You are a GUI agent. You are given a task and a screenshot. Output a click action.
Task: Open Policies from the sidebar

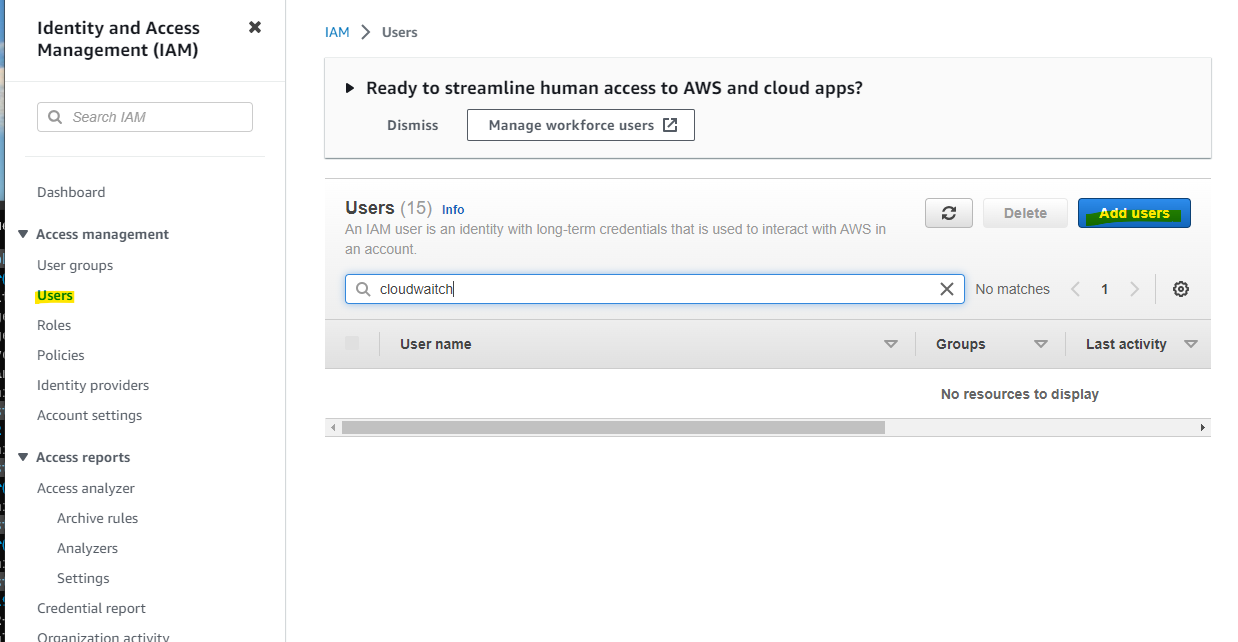tap(61, 355)
